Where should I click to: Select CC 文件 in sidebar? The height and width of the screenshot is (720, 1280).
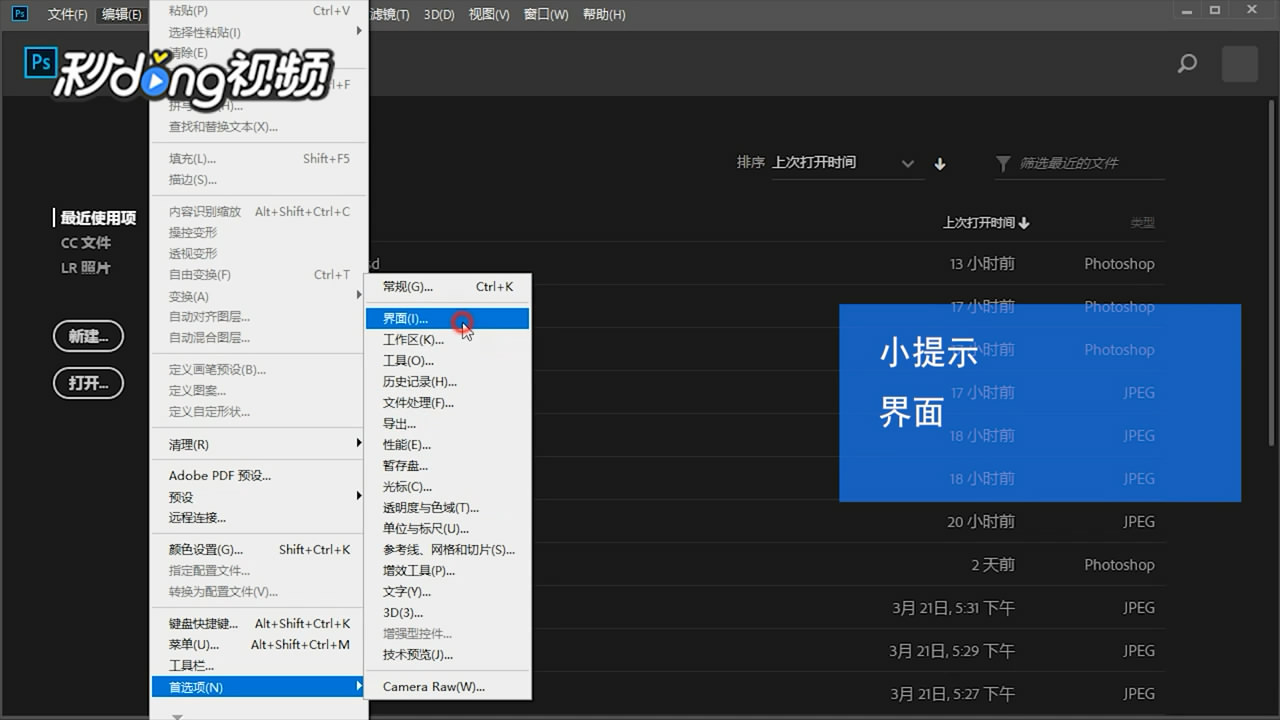[86, 243]
